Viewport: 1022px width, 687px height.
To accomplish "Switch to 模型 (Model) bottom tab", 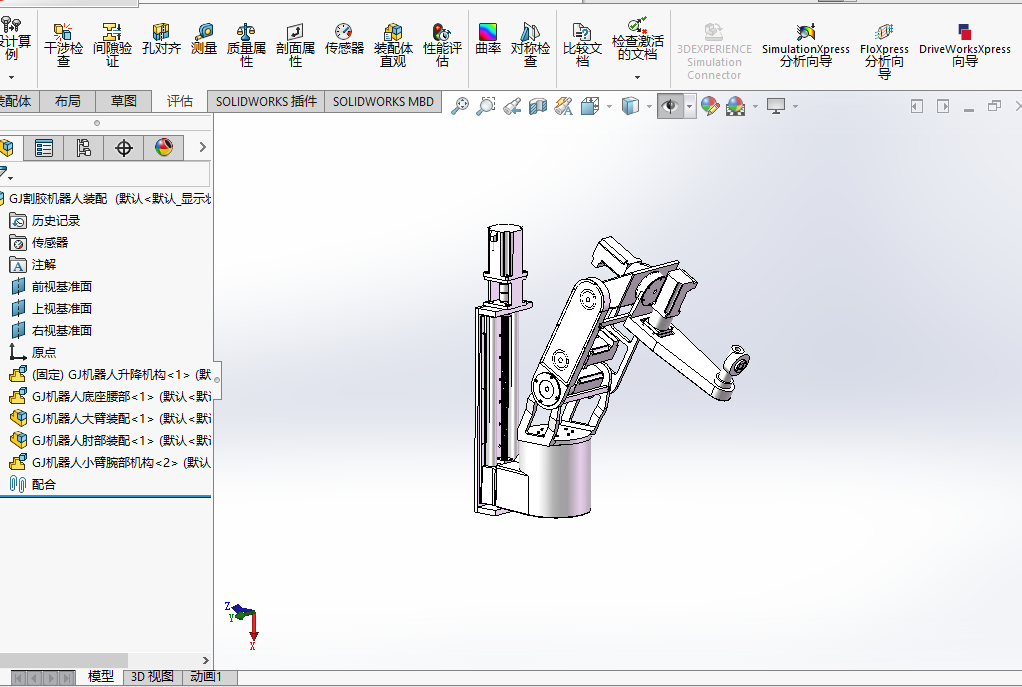I will [100, 677].
